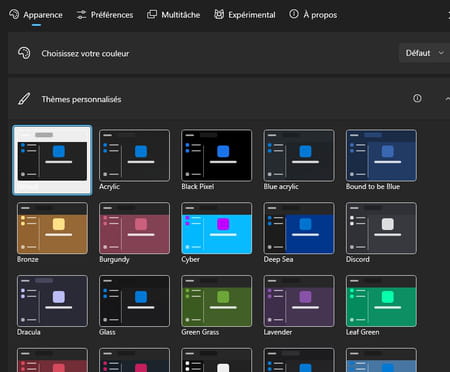Viewport: 450px width, 372px height.
Task: Select the Default theme thumbnail
Action: coord(52,160)
